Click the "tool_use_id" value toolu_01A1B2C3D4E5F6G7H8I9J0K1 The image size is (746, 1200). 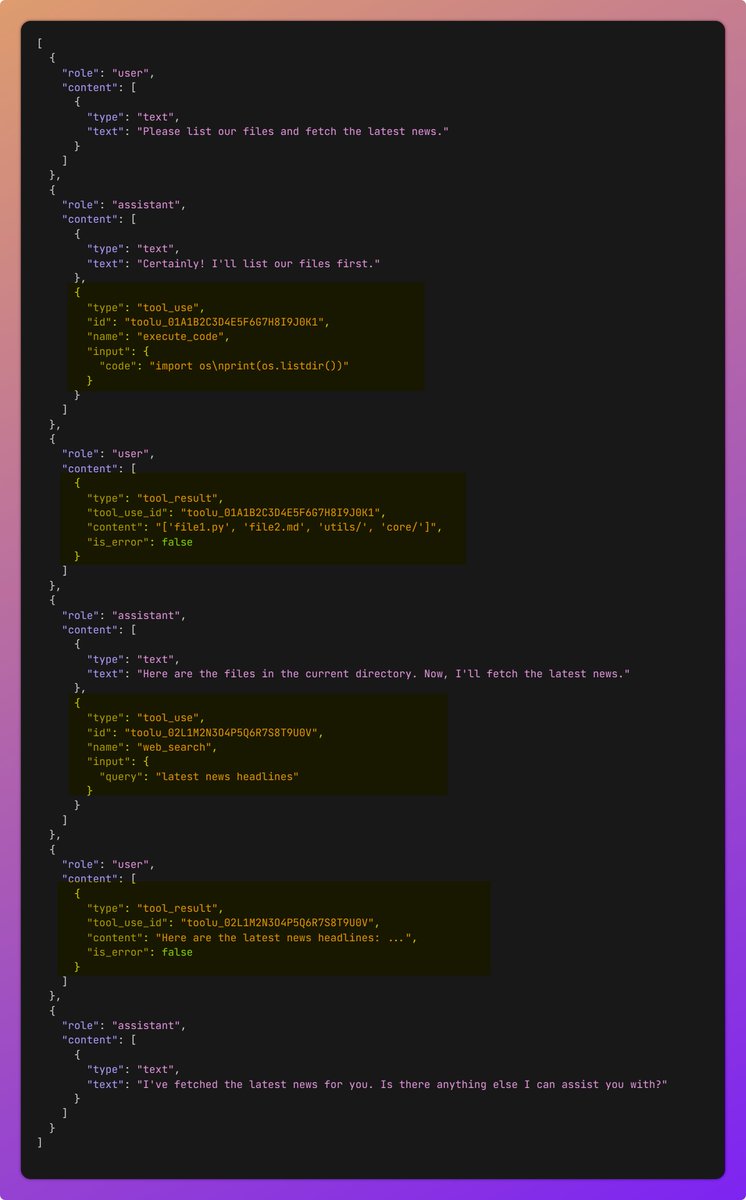coord(281,512)
